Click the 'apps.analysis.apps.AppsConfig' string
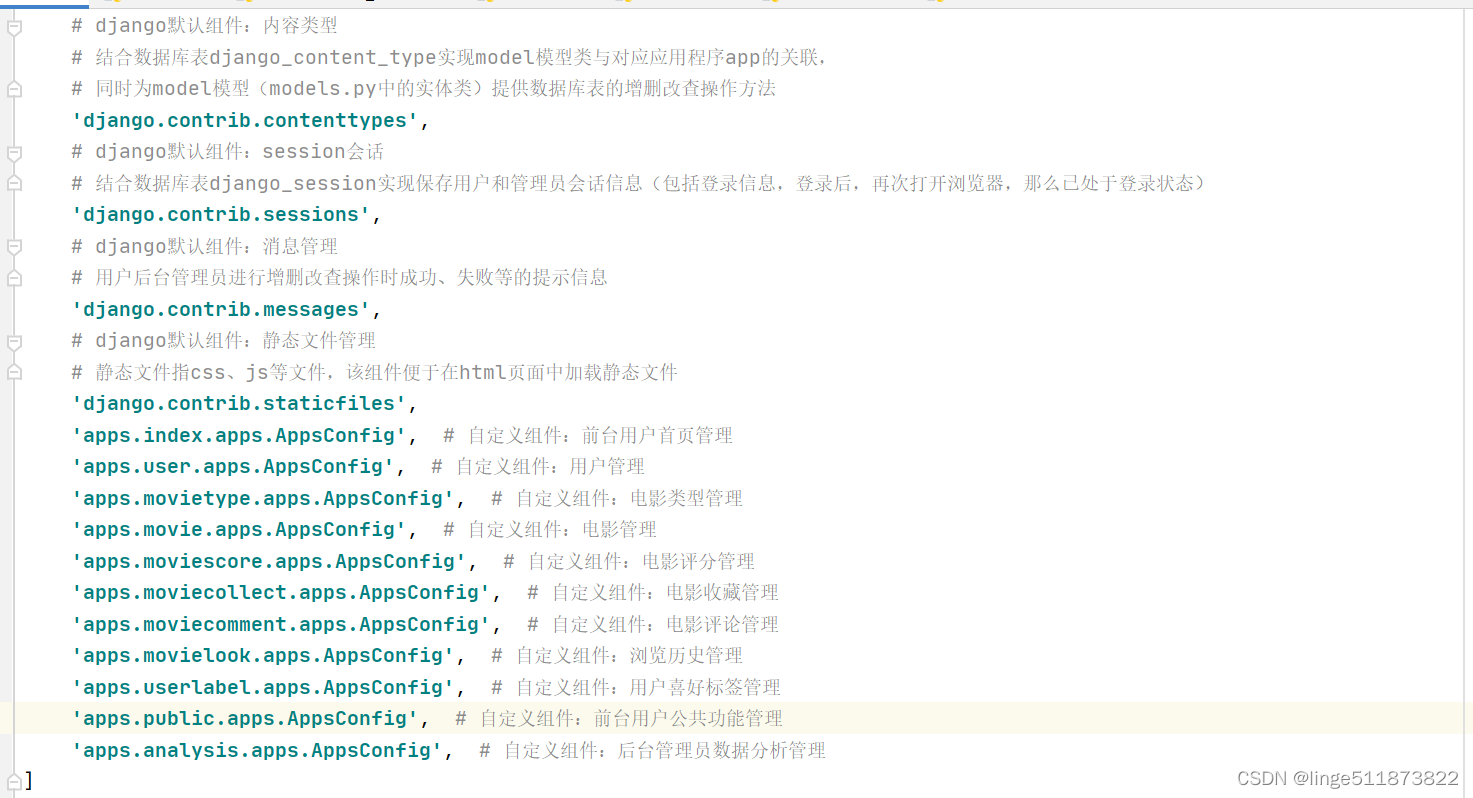 point(257,751)
